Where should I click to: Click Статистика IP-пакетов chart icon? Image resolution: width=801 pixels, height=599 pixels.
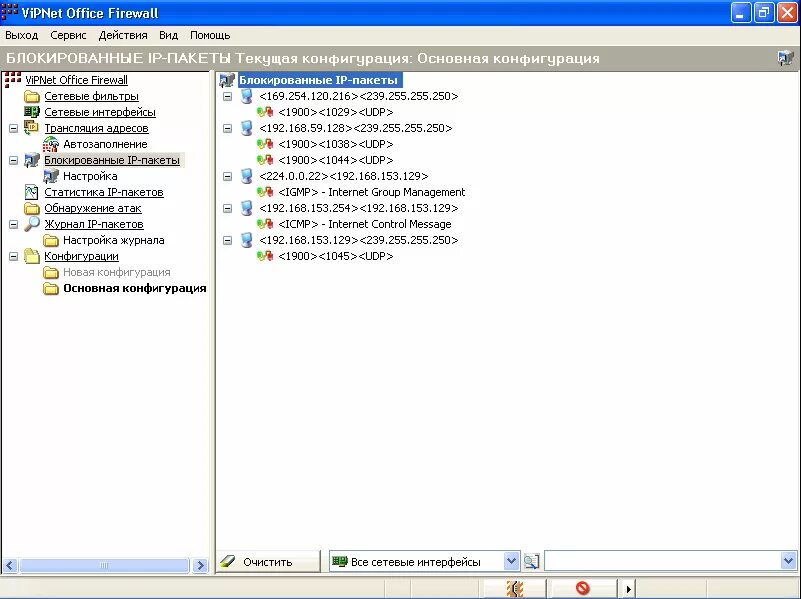click(32, 192)
